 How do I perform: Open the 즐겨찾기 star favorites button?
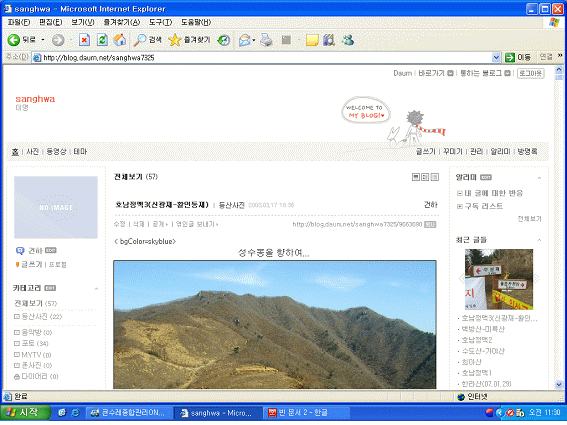[x=189, y=40]
